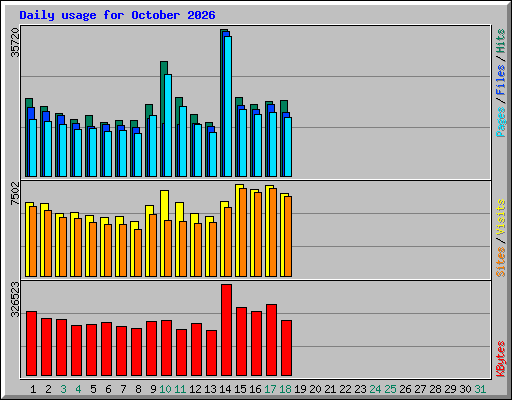The height and width of the screenshot is (400, 512).
Task: Click day label 21 on the x-axis
Action: tap(330, 389)
